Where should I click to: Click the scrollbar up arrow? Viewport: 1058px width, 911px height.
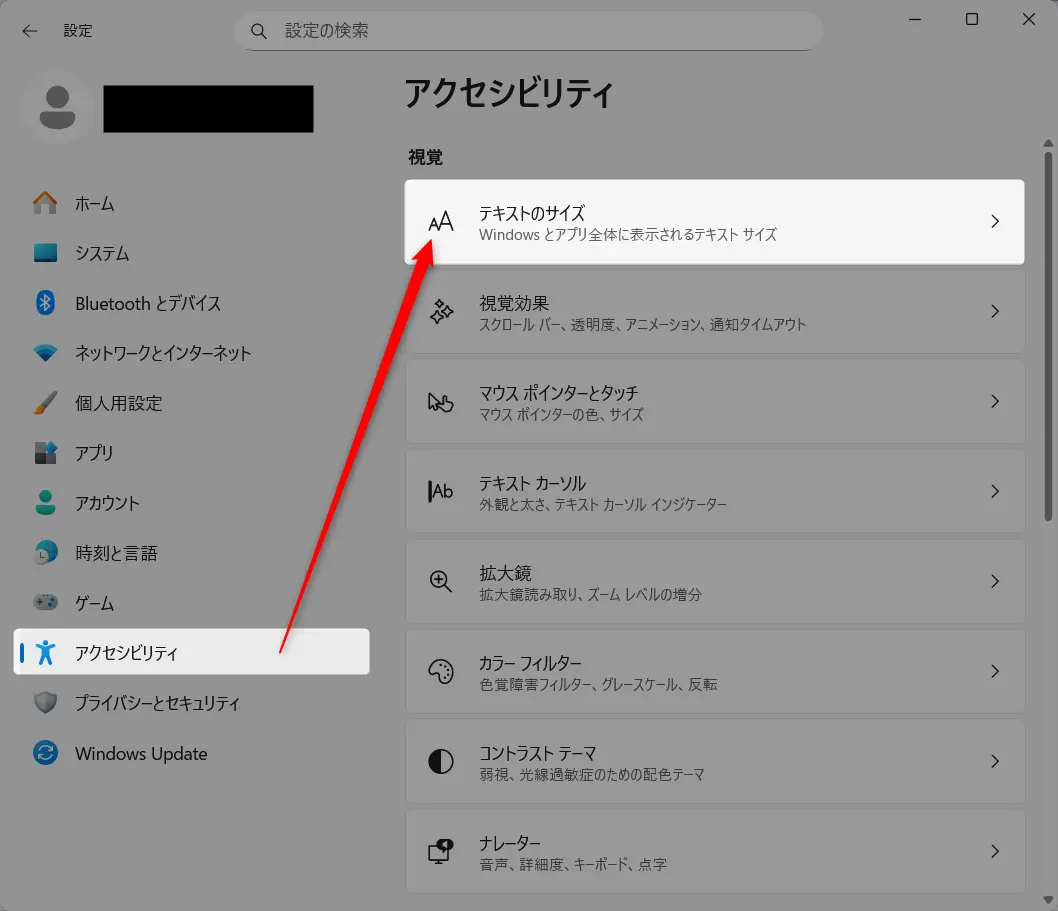coord(1048,143)
